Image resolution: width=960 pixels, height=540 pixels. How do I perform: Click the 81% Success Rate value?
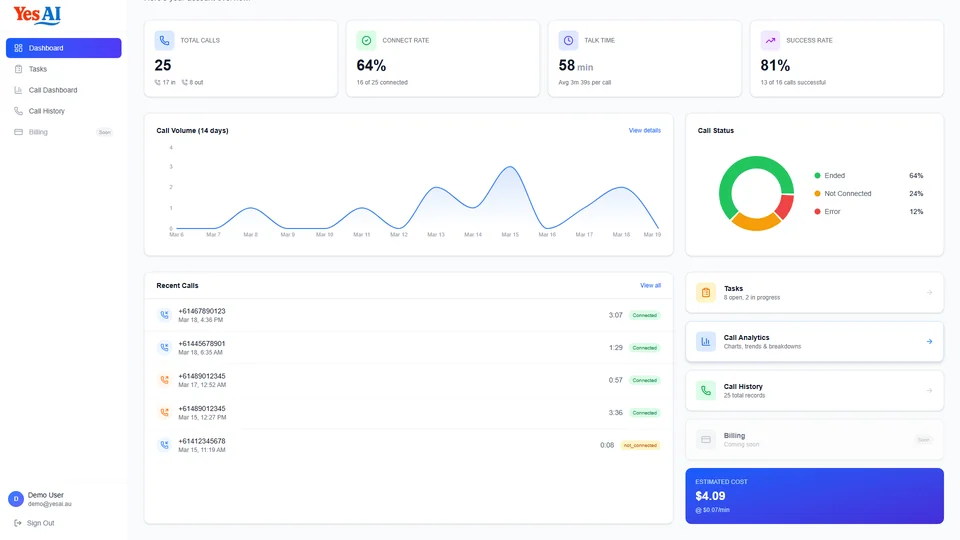pos(775,66)
